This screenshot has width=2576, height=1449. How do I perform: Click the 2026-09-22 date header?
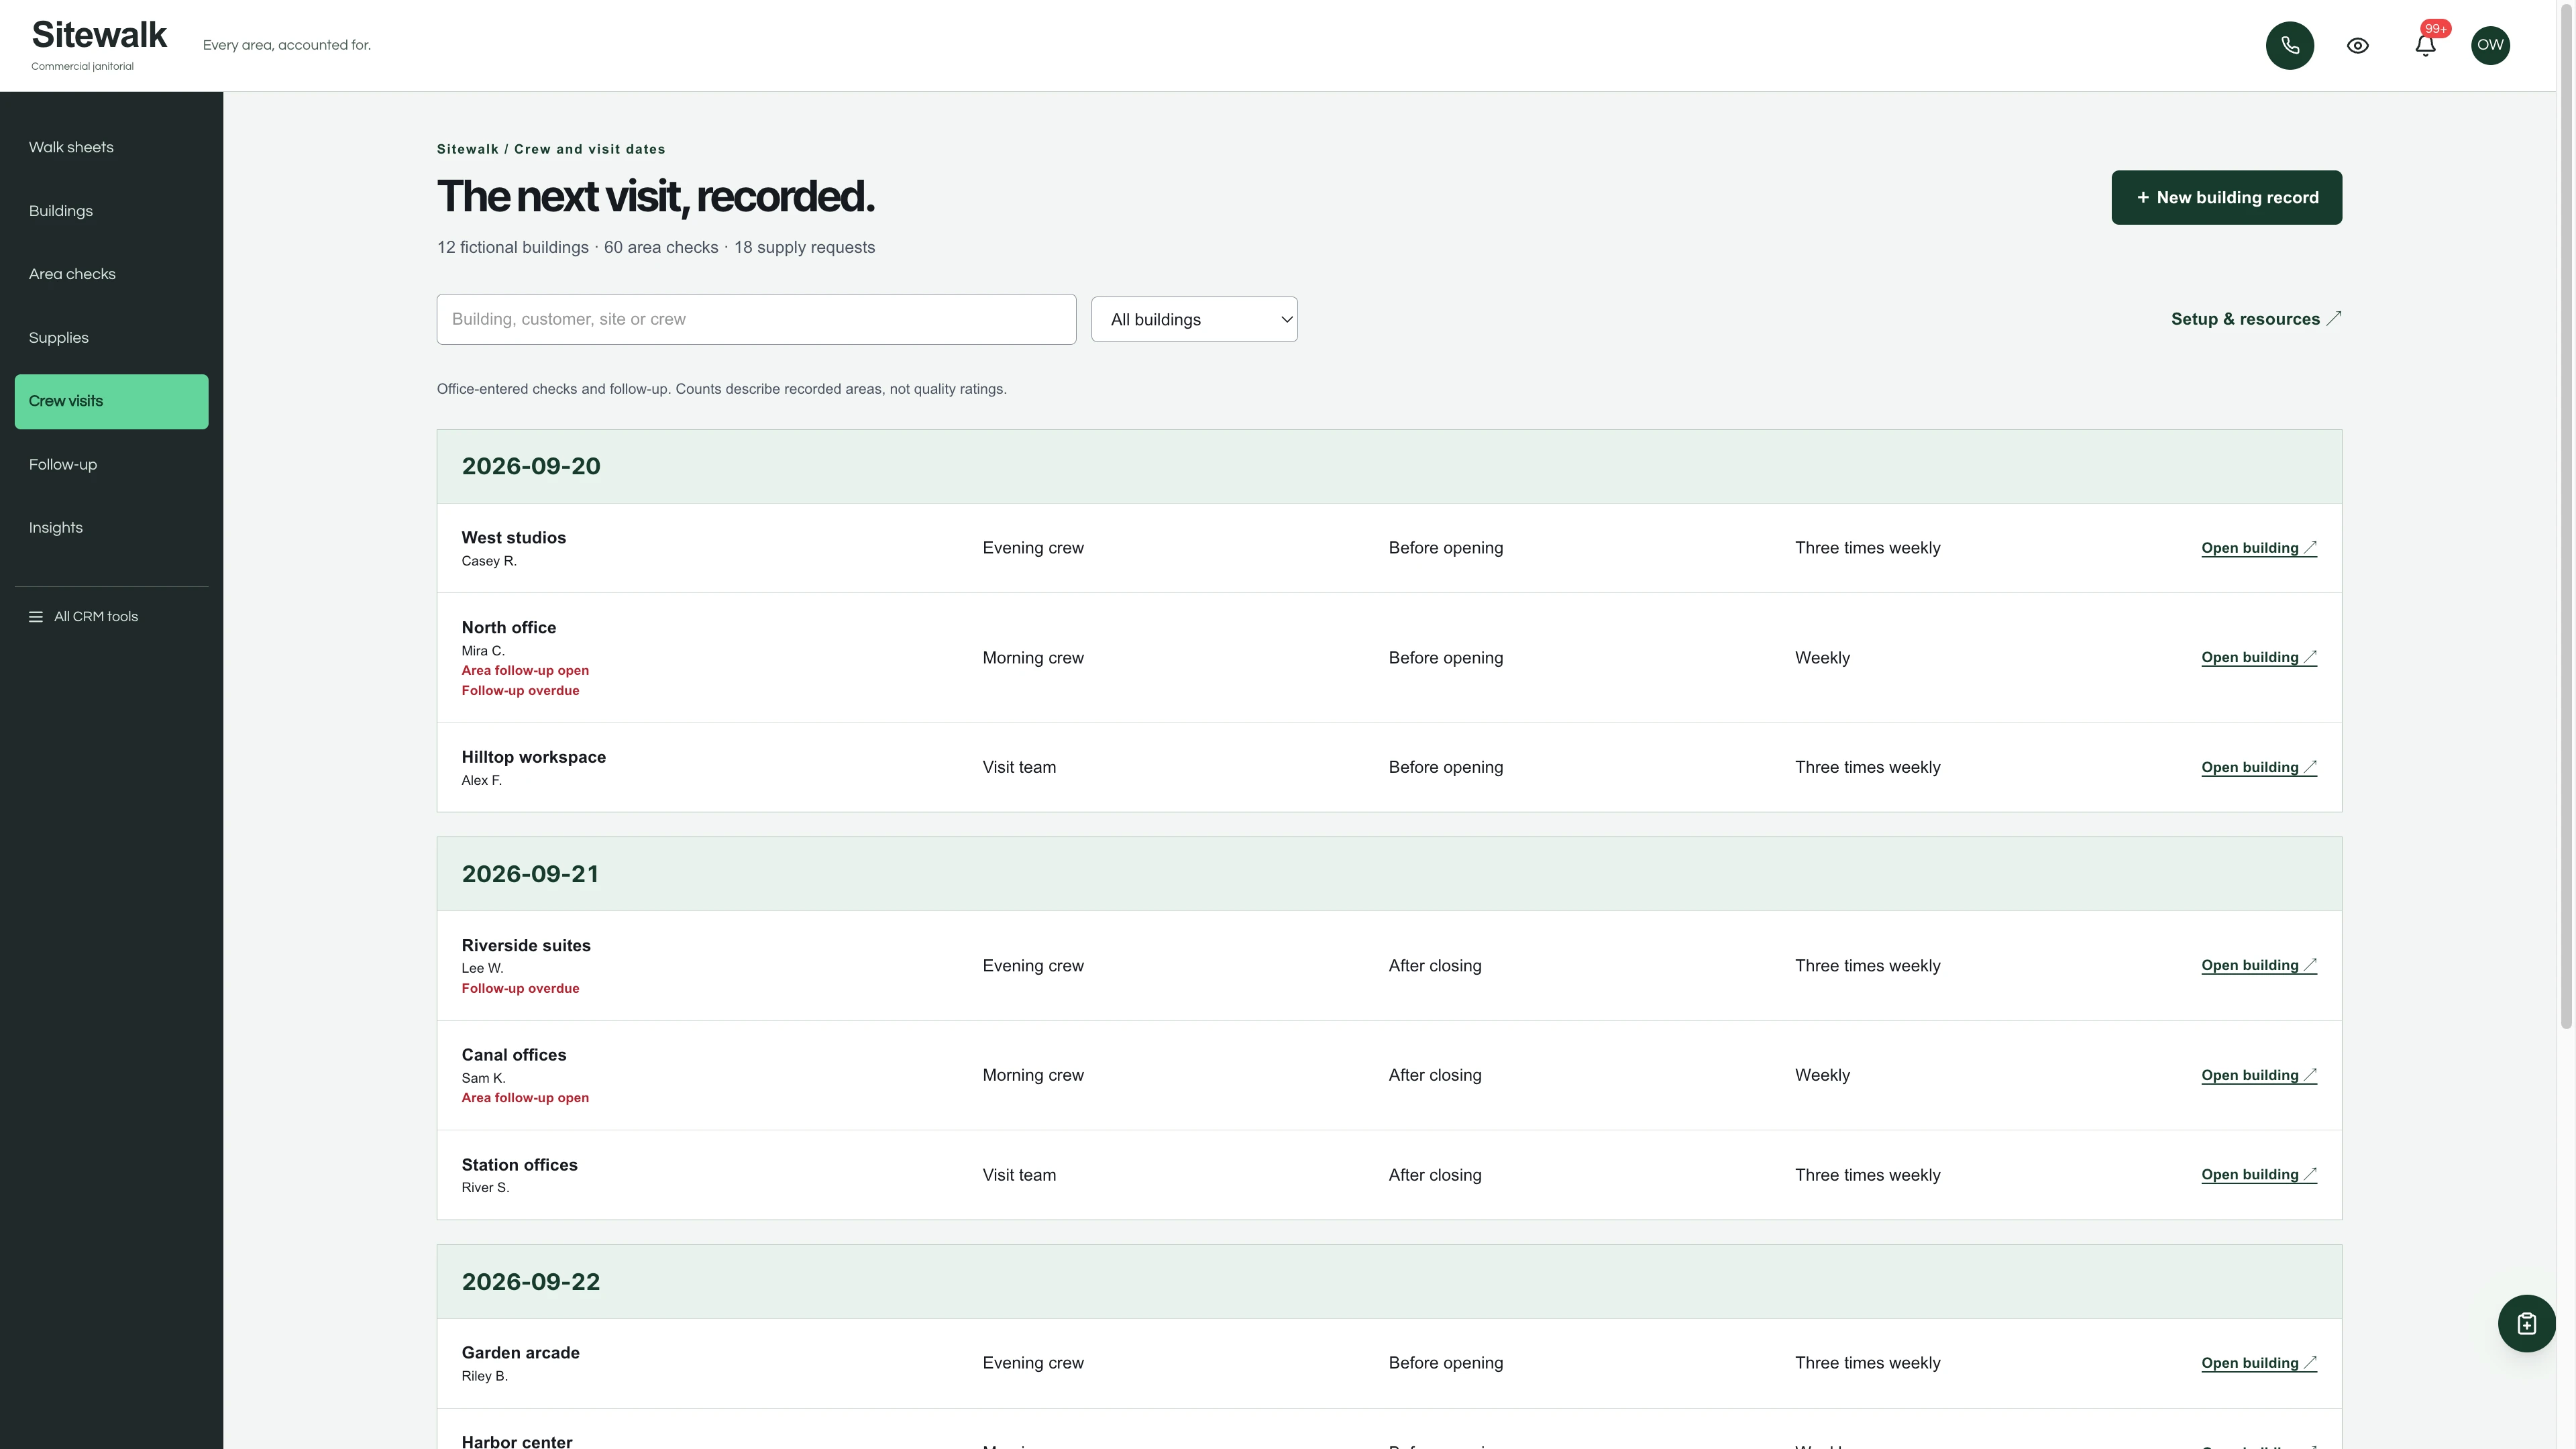(x=531, y=1282)
